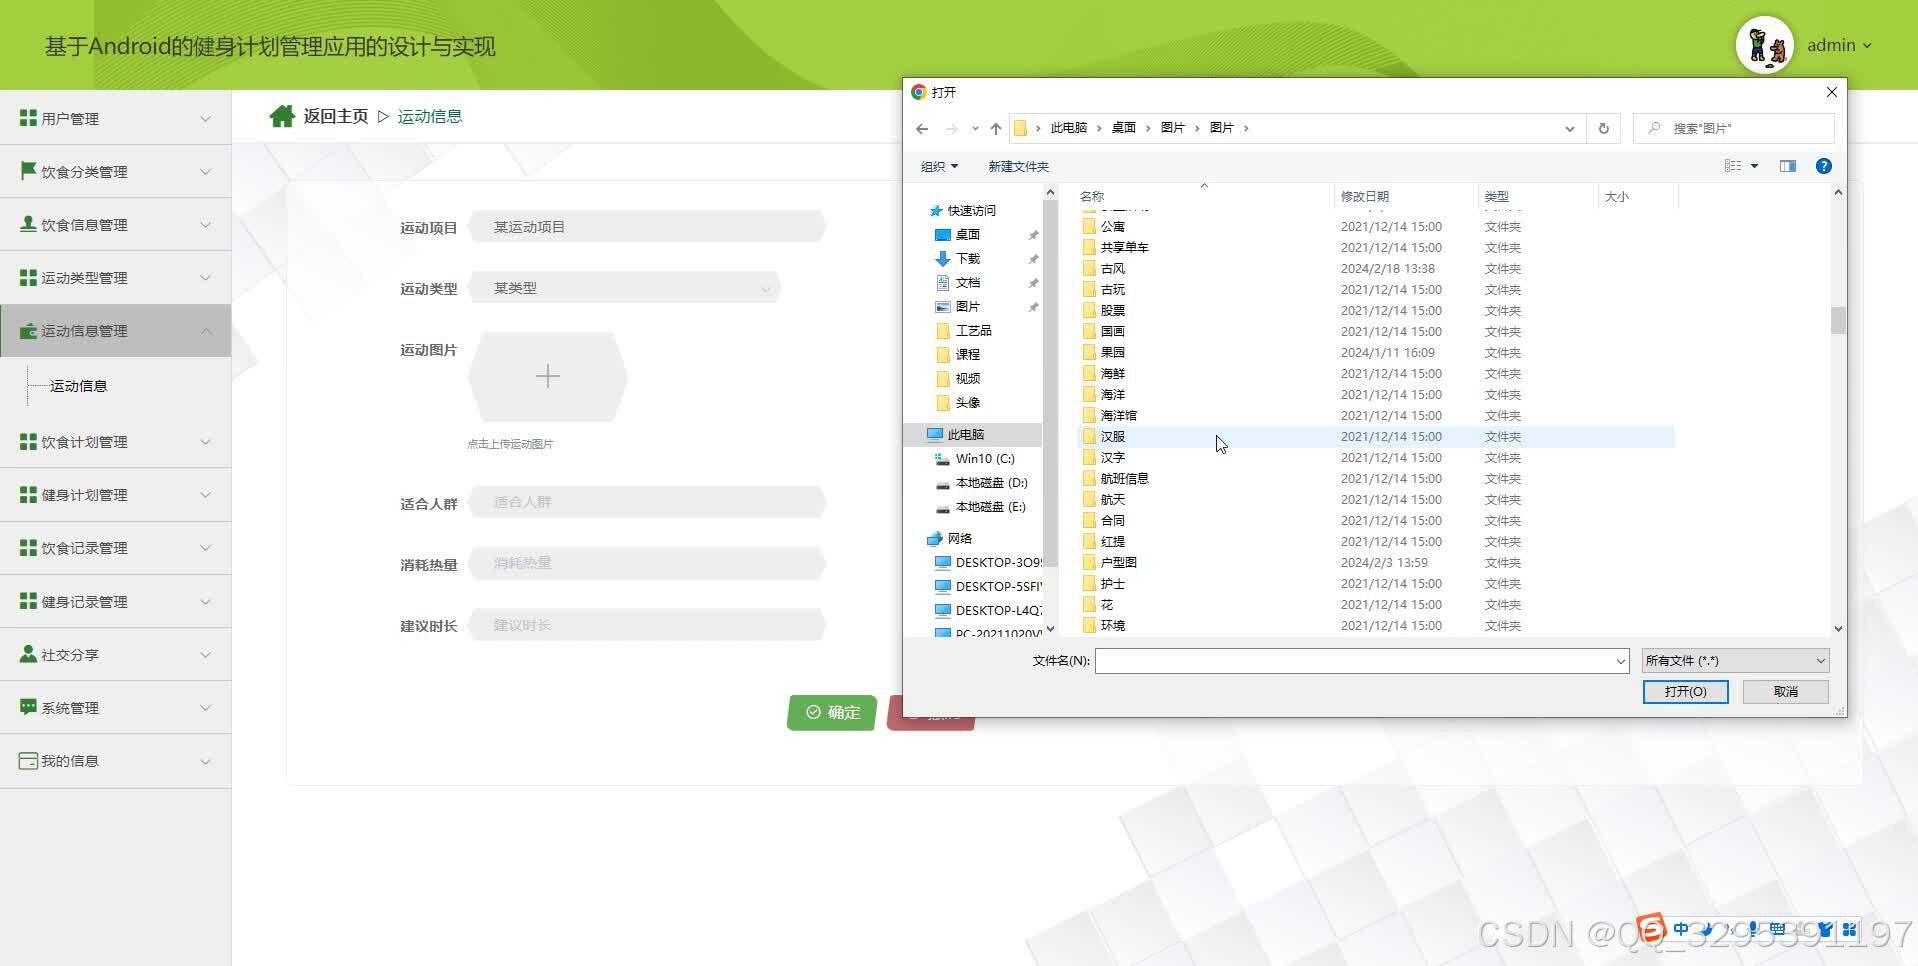1918x966 pixels.
Task: Go back in the file dialog
Action: [922, 128]
